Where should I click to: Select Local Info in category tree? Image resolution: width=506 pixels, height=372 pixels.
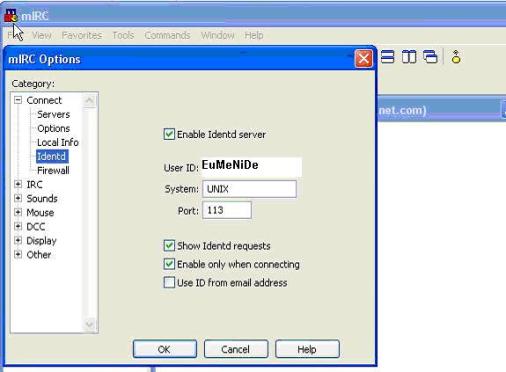pos(58,142)
